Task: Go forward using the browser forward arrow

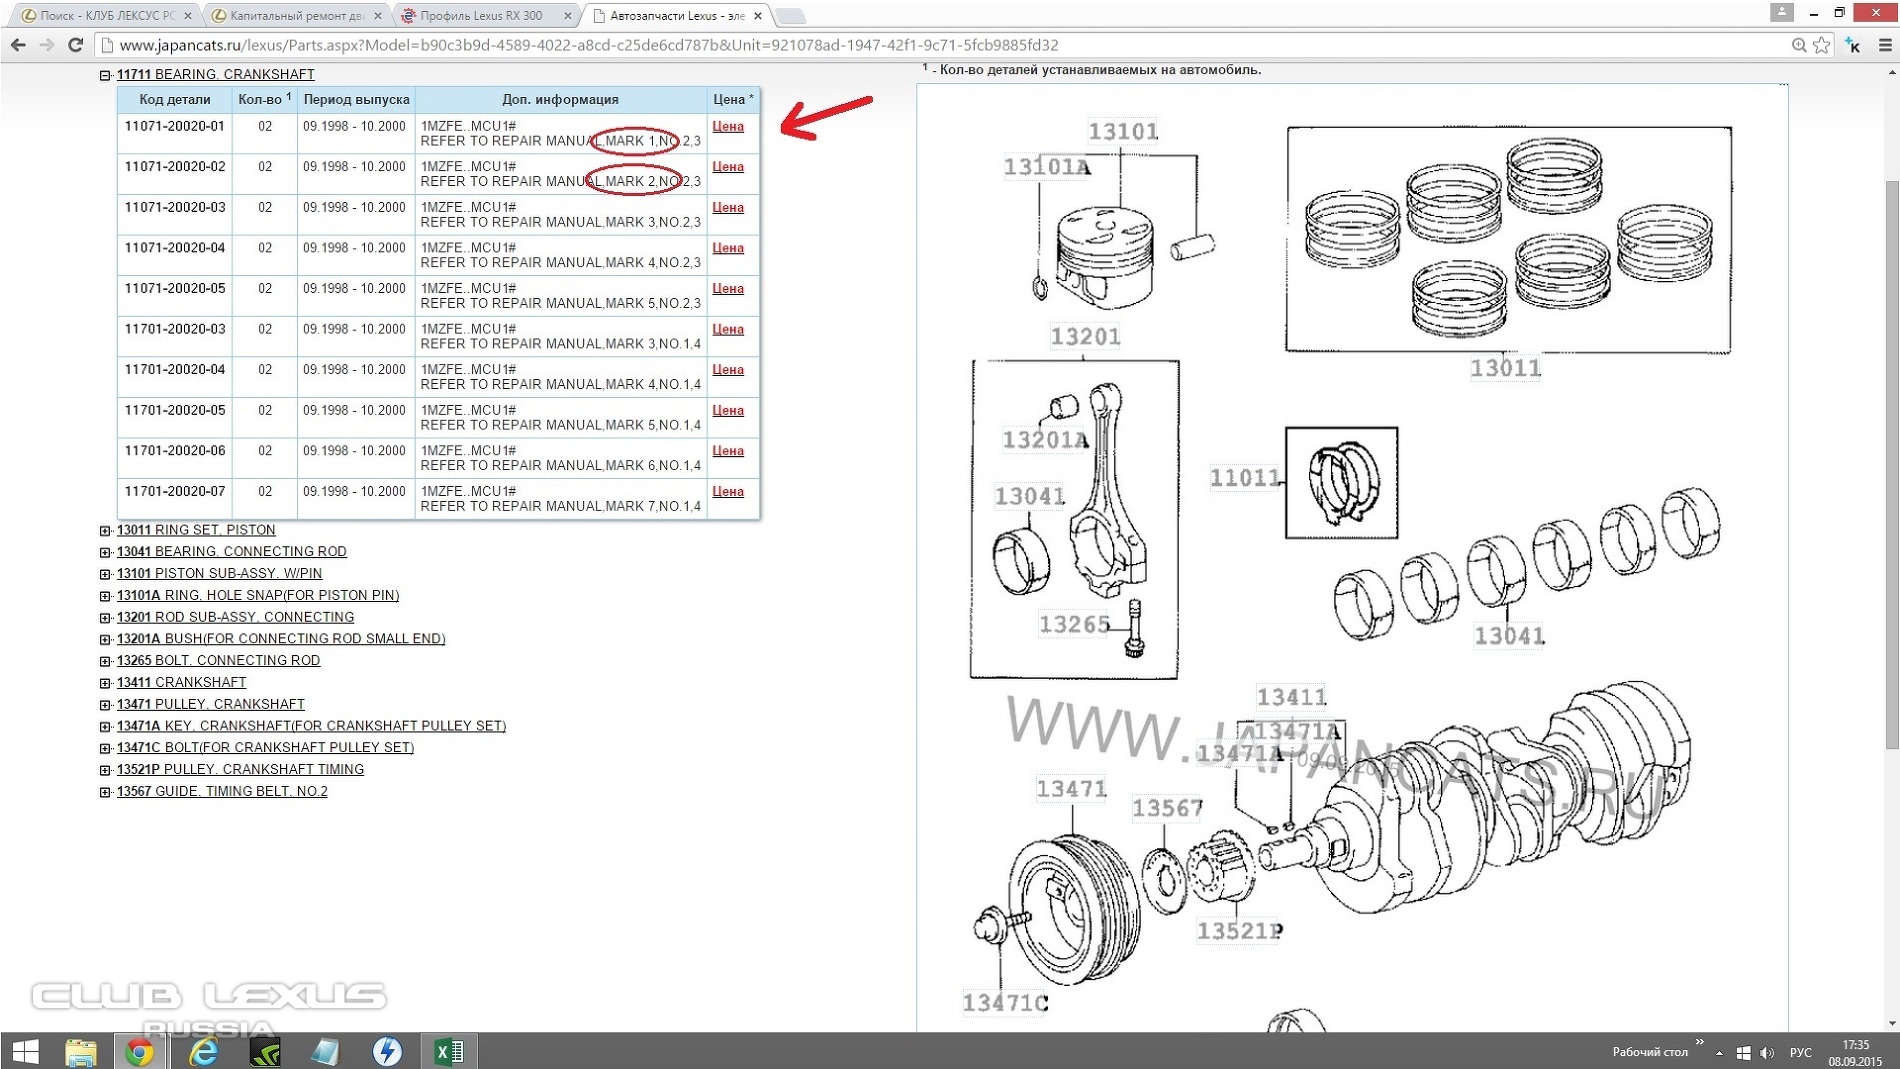Action: [x=47, y=45]
